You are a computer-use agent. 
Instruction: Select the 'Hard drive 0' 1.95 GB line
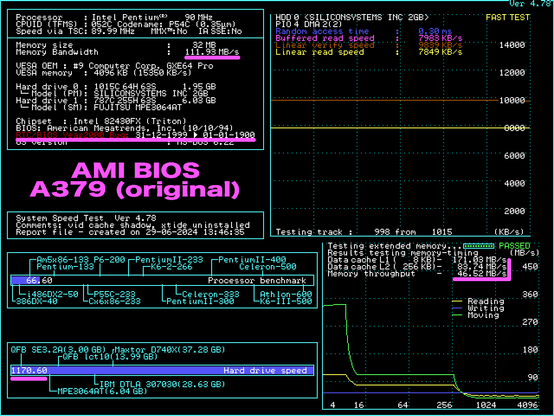click(116, 87)
